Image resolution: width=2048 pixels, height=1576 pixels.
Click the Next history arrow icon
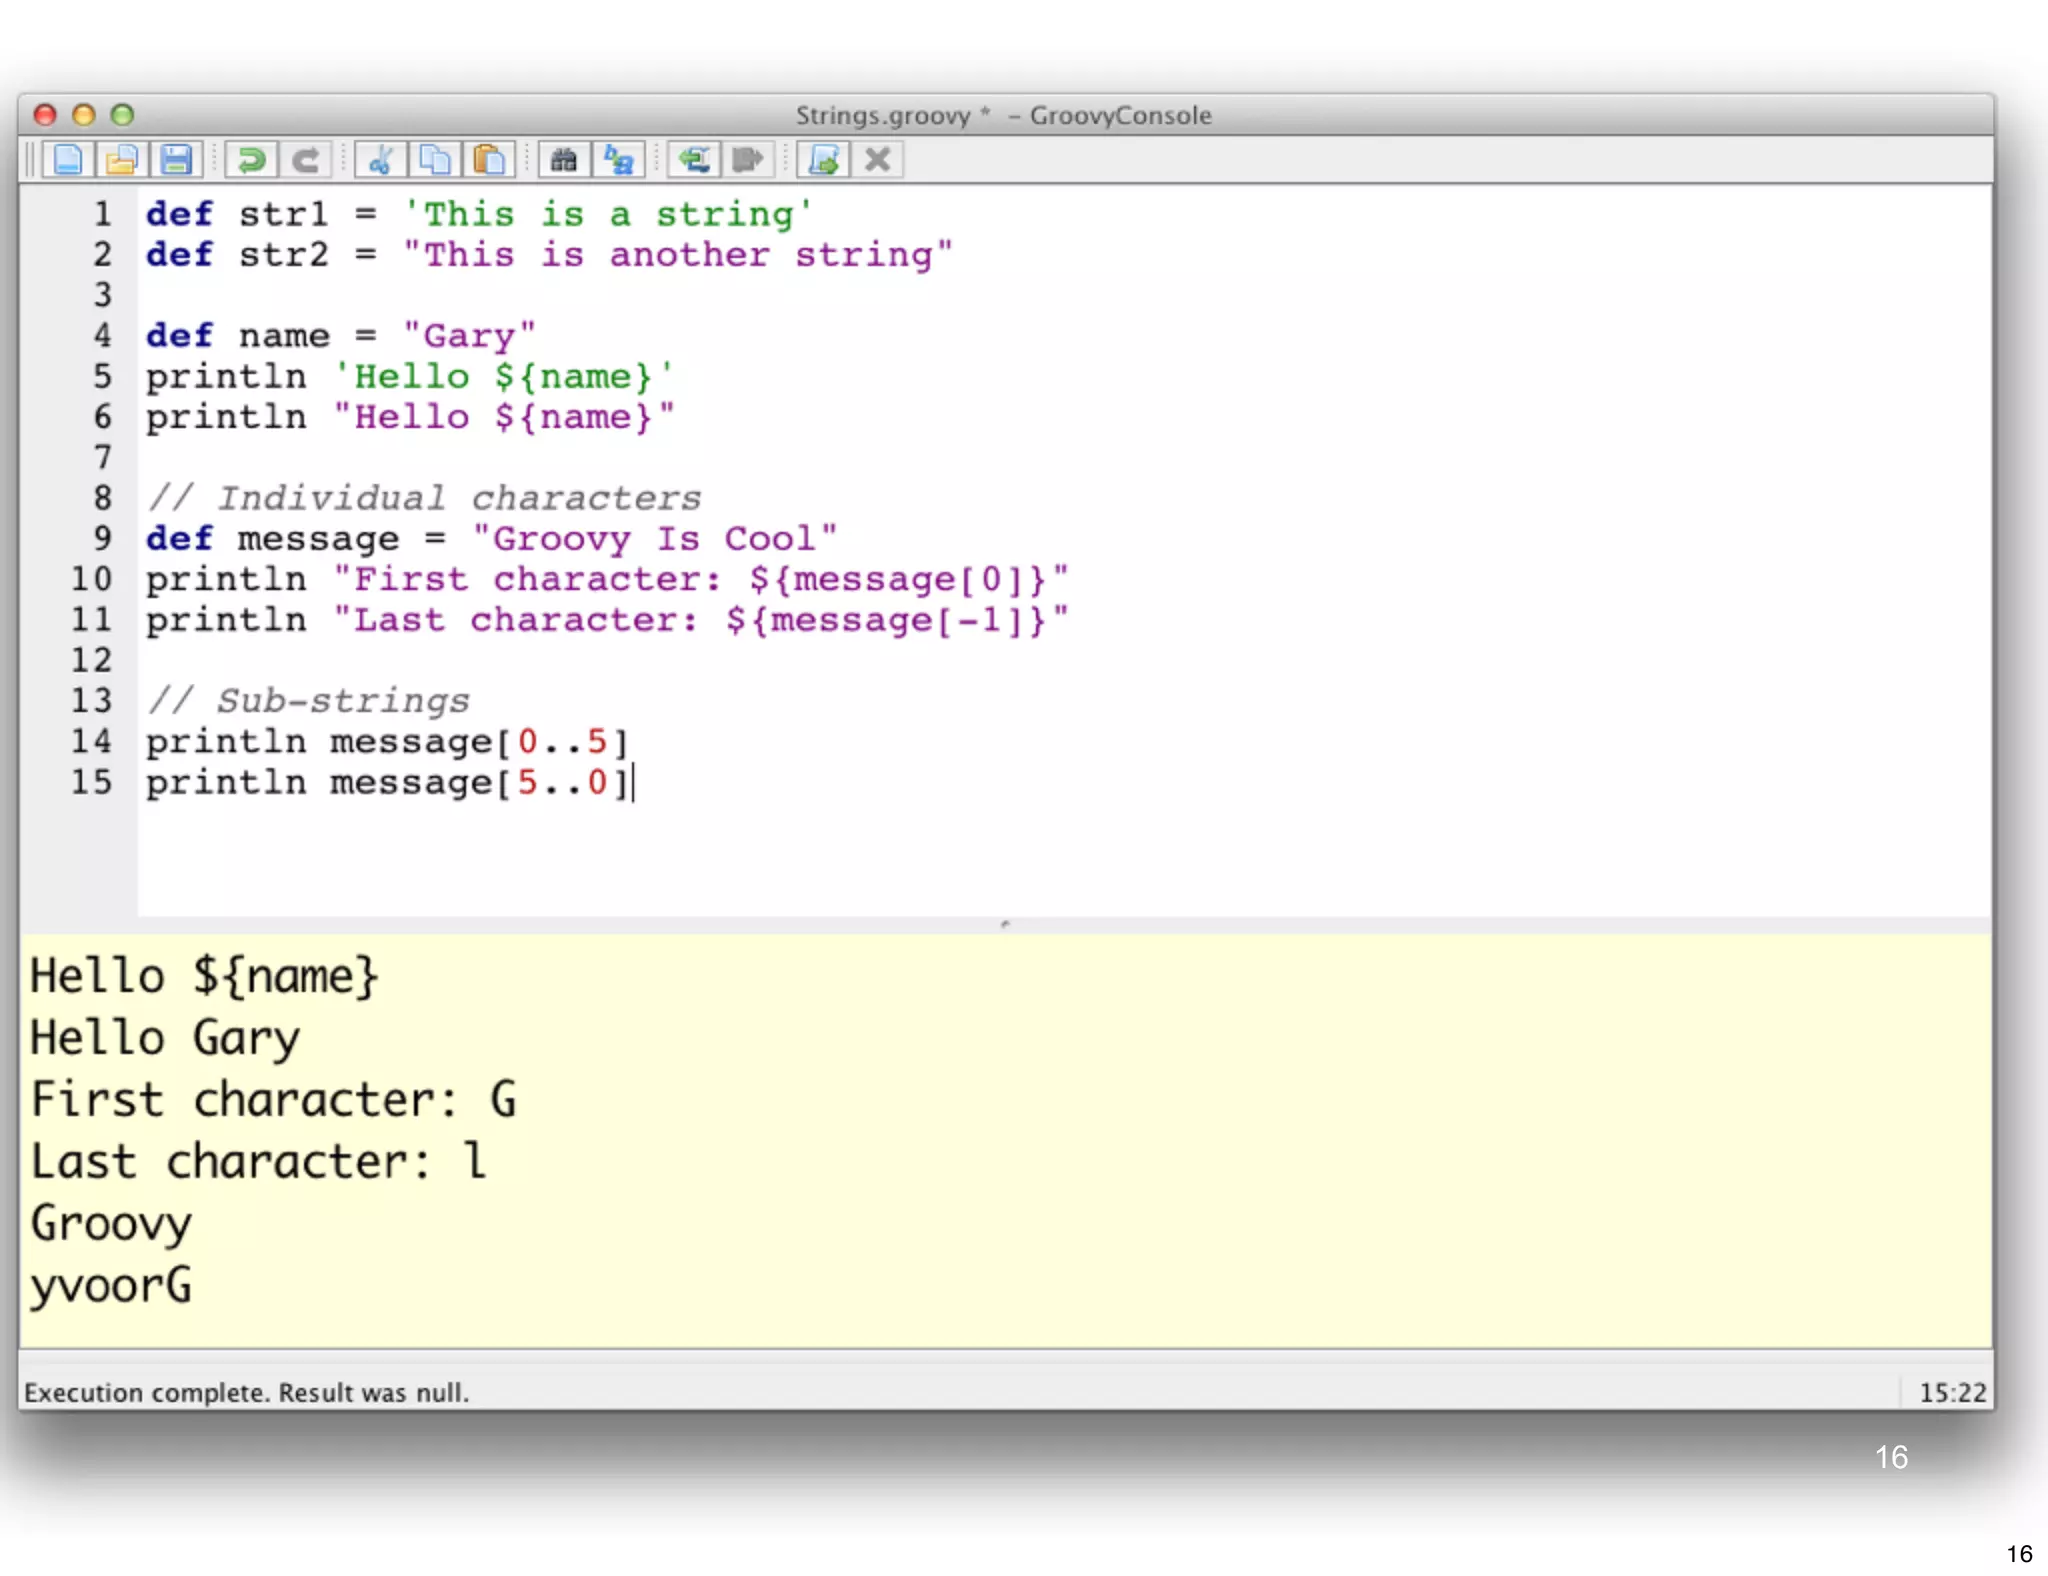pos(747,160)
